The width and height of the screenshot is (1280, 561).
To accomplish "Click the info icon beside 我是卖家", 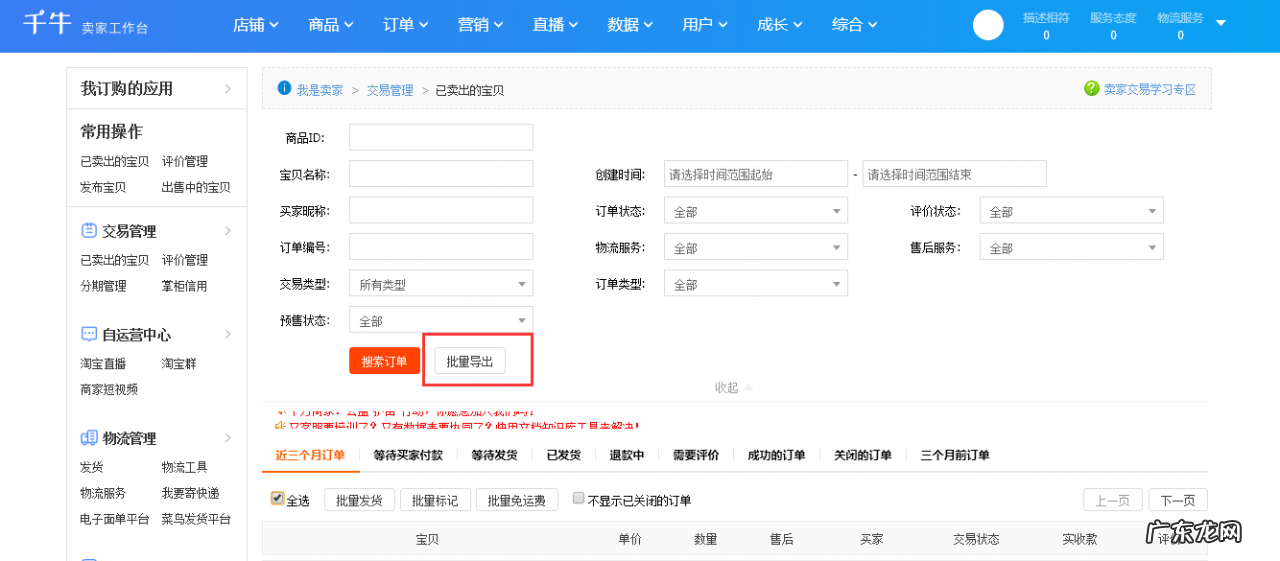I will 284,88.
